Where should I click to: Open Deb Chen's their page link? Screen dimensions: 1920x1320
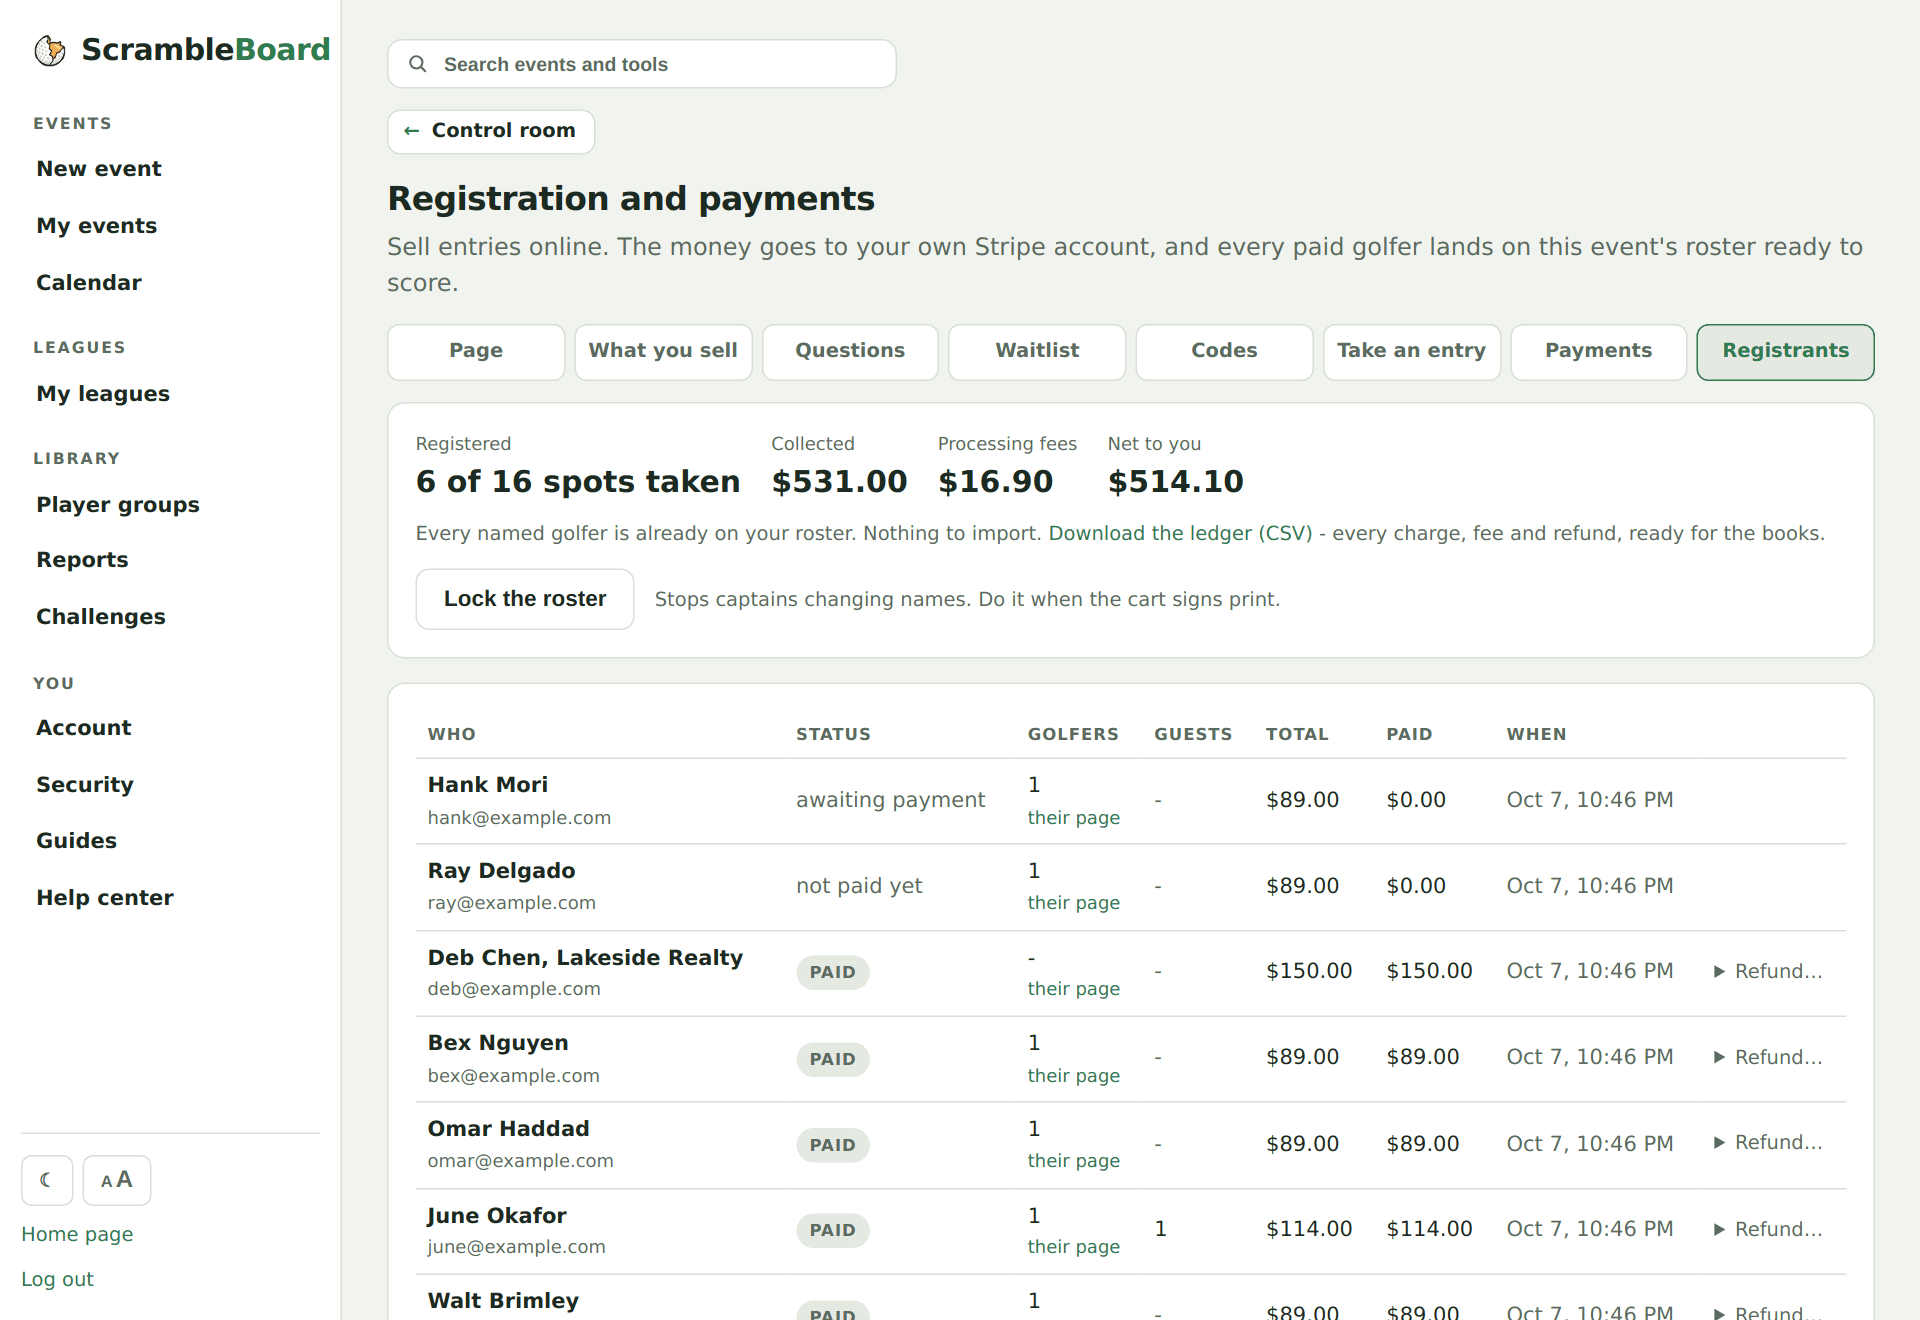pyautogui.click(x=1073, y=989)
